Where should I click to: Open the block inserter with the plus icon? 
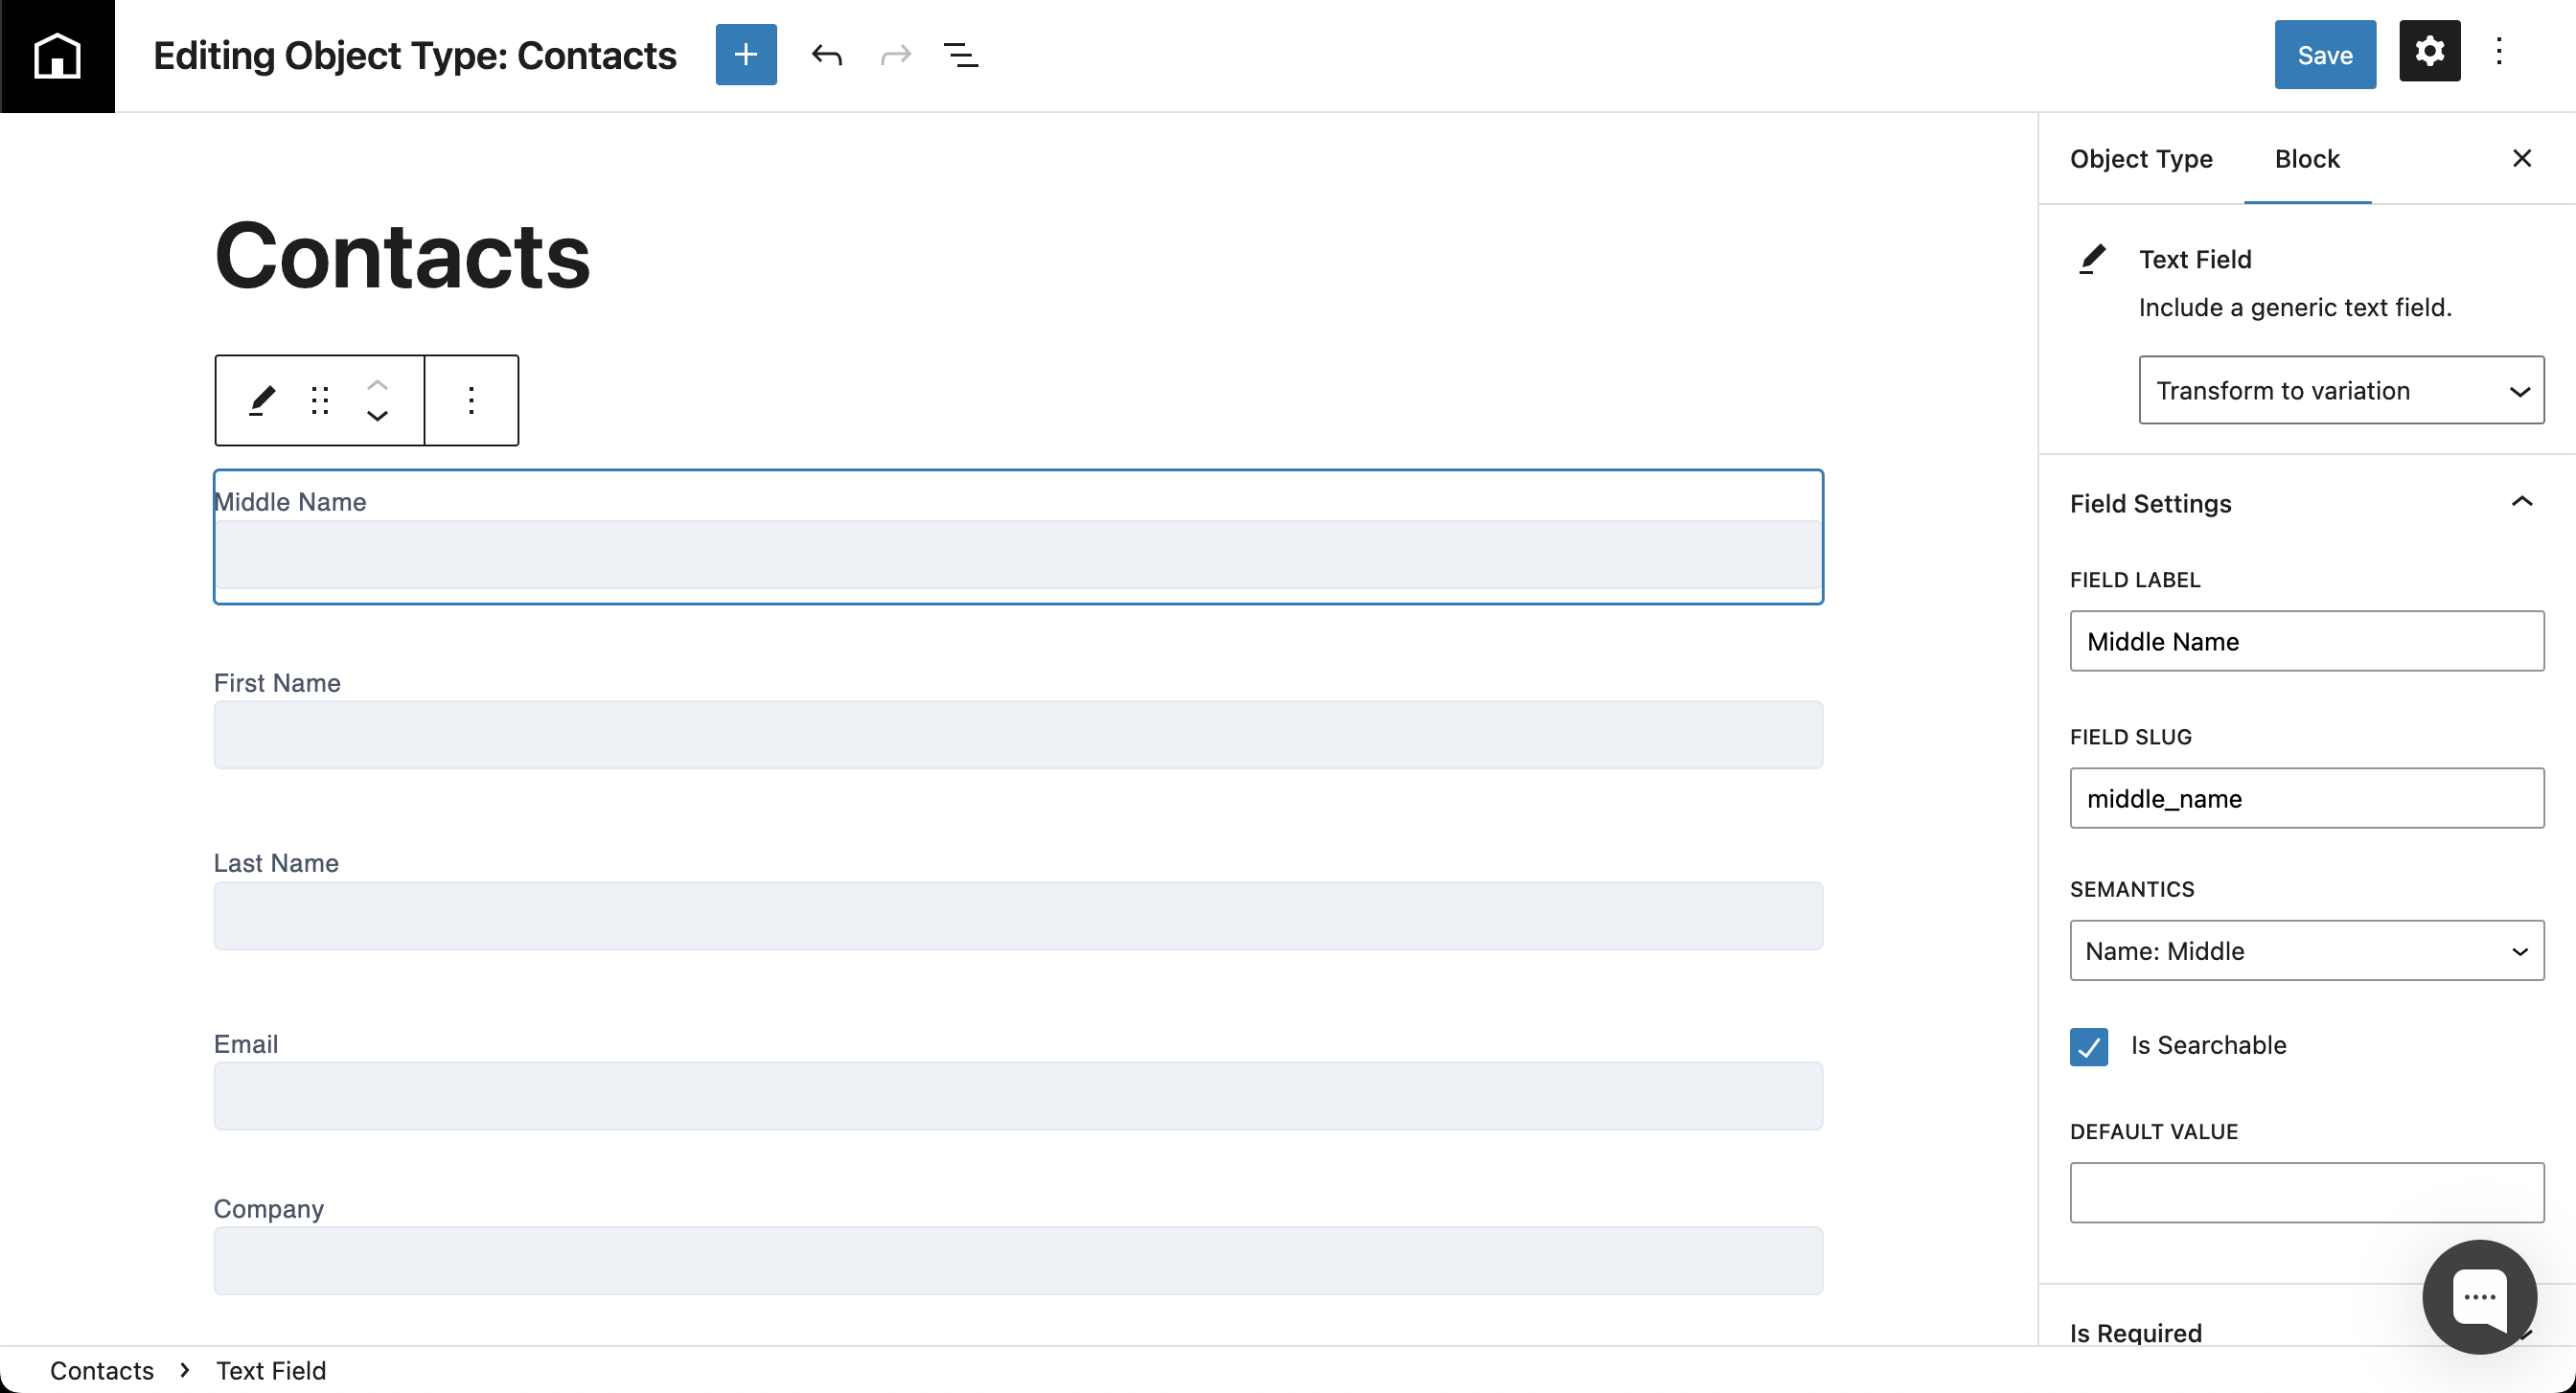click(x=746, y=55)
